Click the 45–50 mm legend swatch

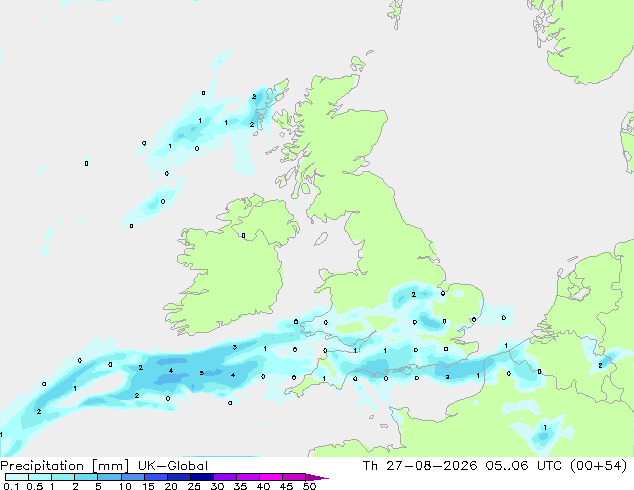[x=294, y=477]
